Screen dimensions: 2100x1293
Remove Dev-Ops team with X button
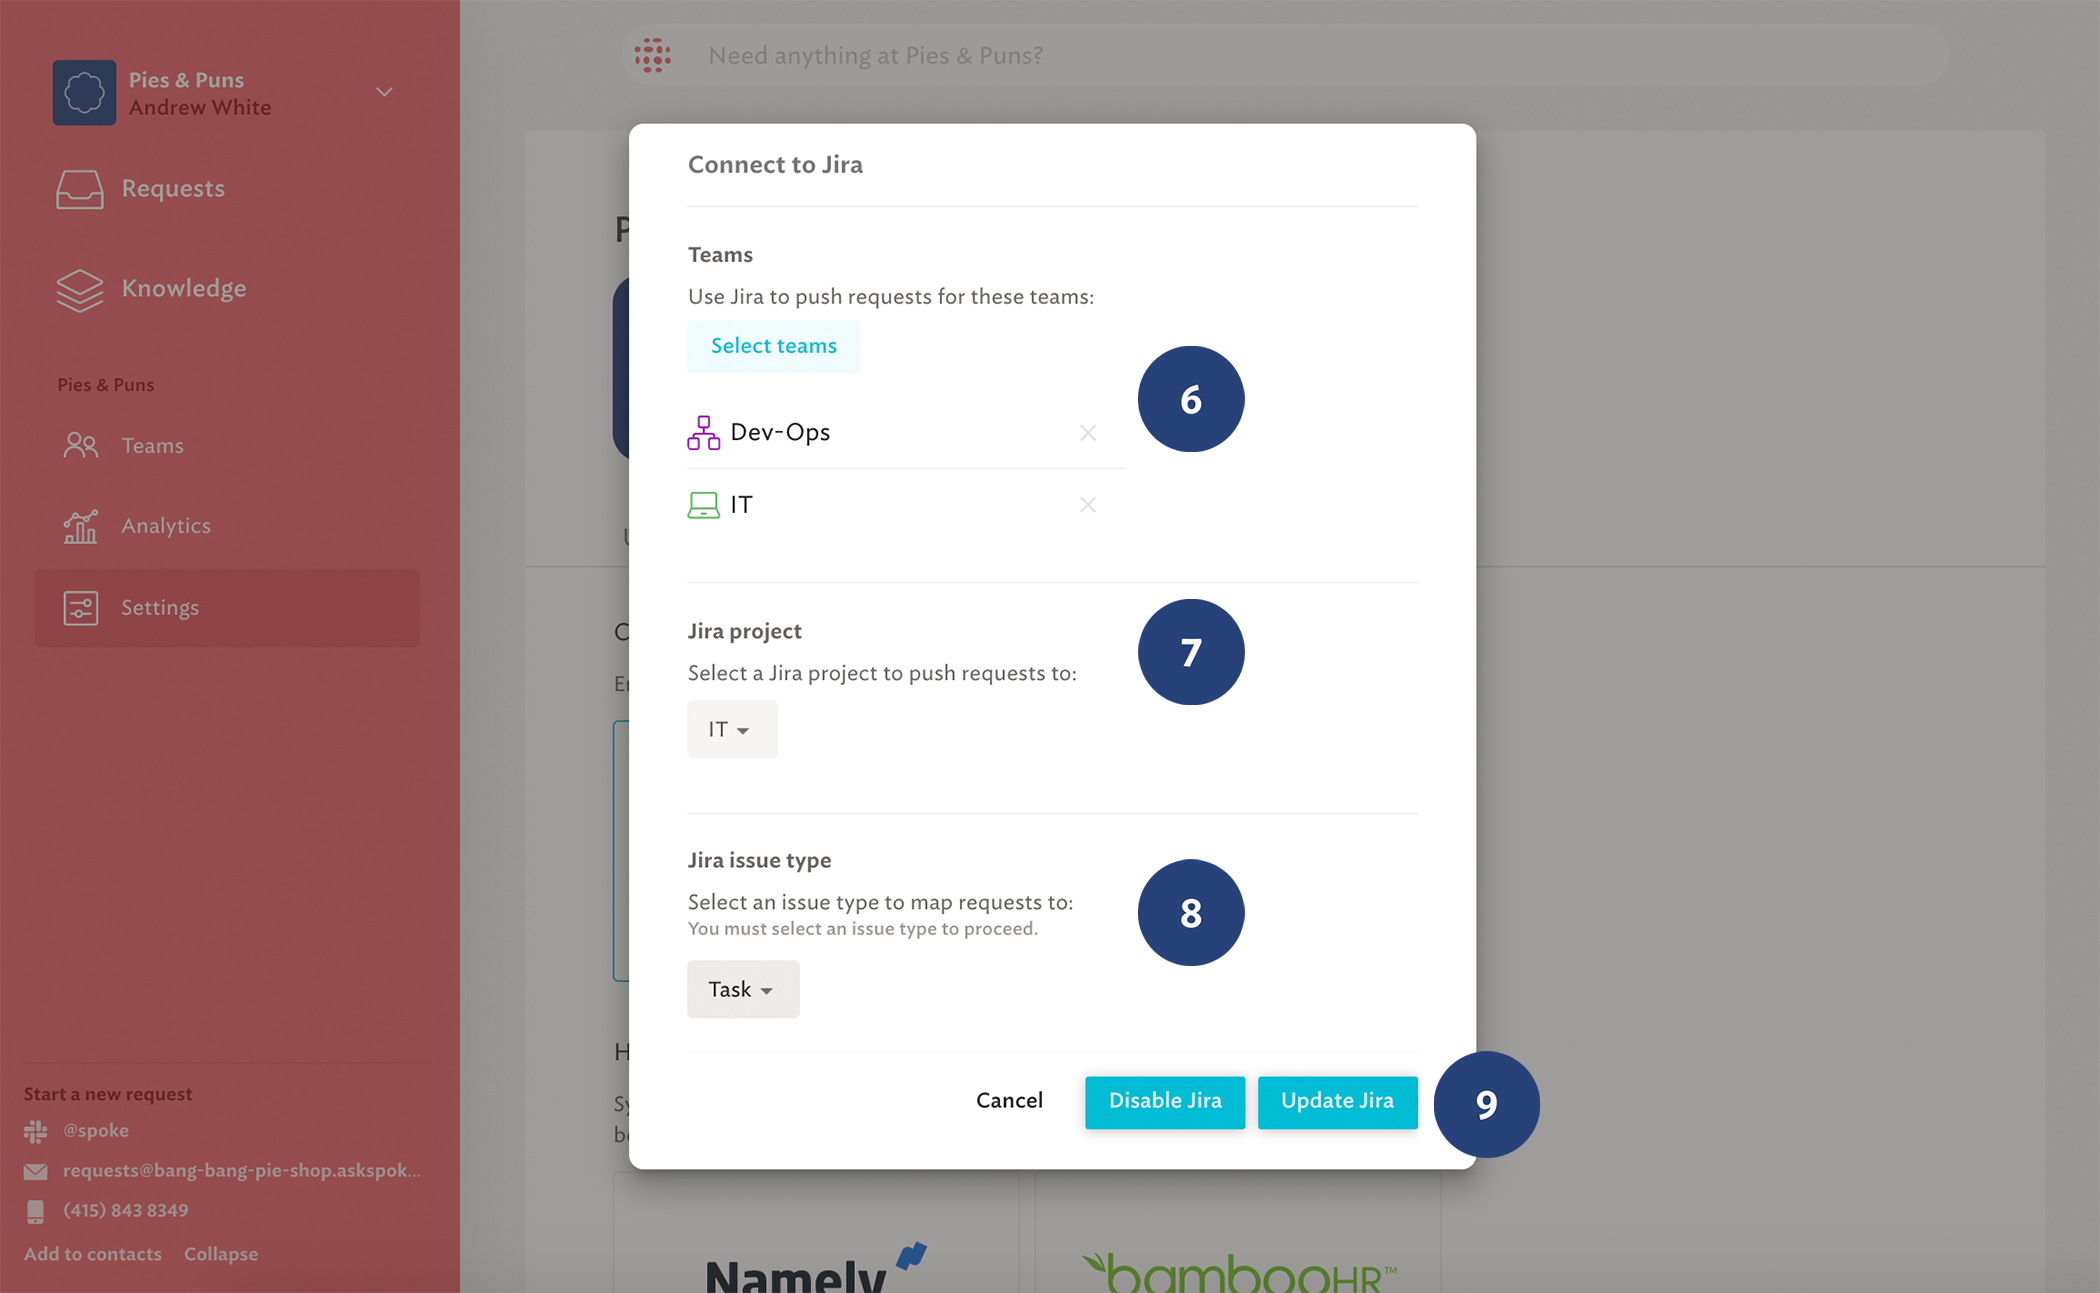coord(1088,432)
